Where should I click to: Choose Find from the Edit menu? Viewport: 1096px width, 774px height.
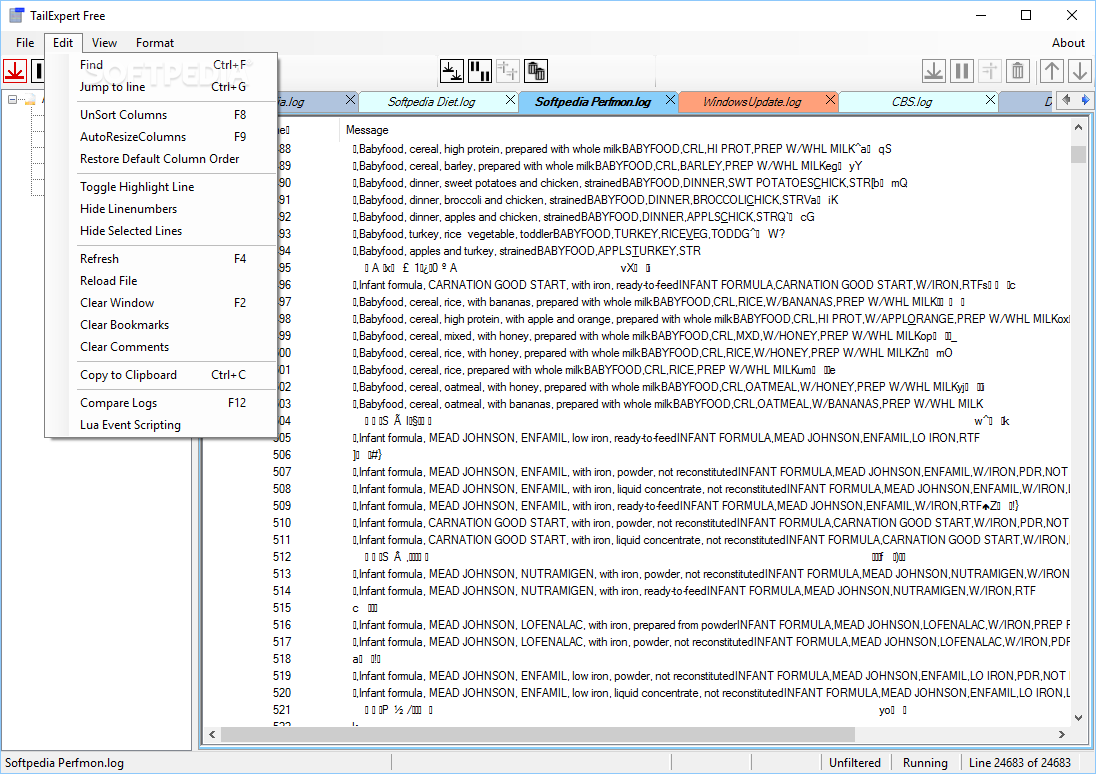pos(162,64)
